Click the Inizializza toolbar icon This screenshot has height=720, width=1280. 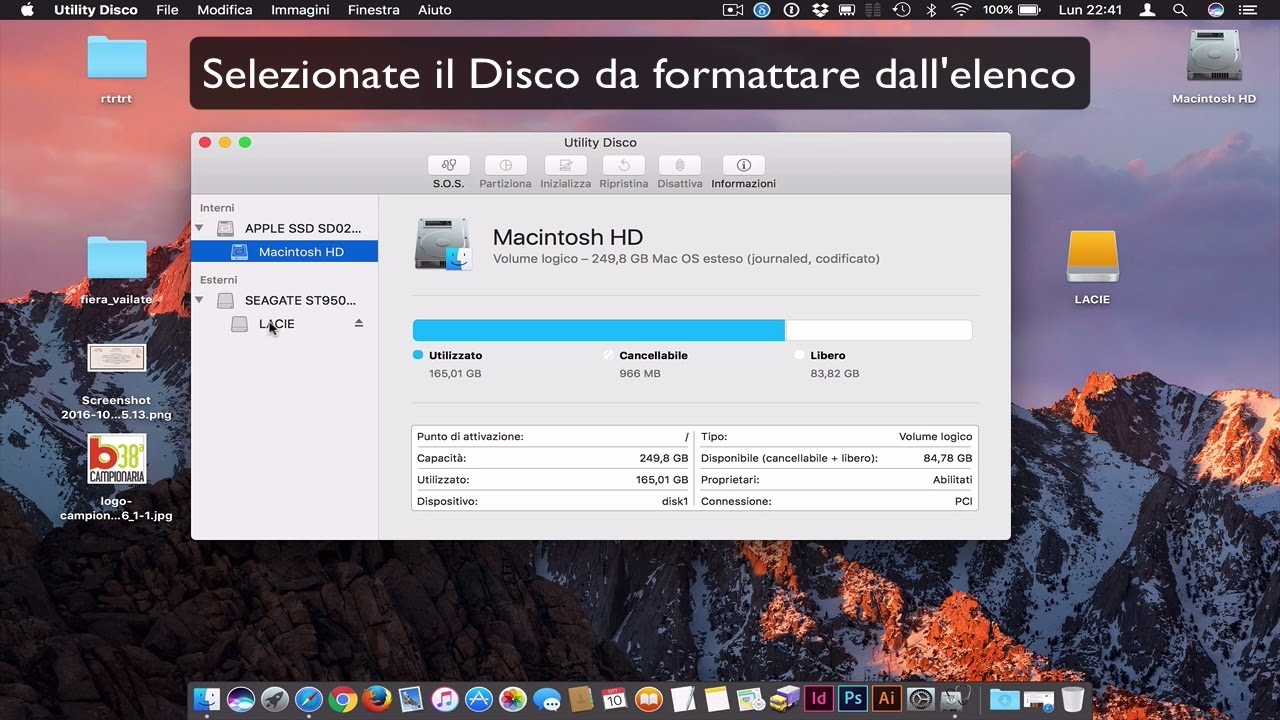pos(566,165)
